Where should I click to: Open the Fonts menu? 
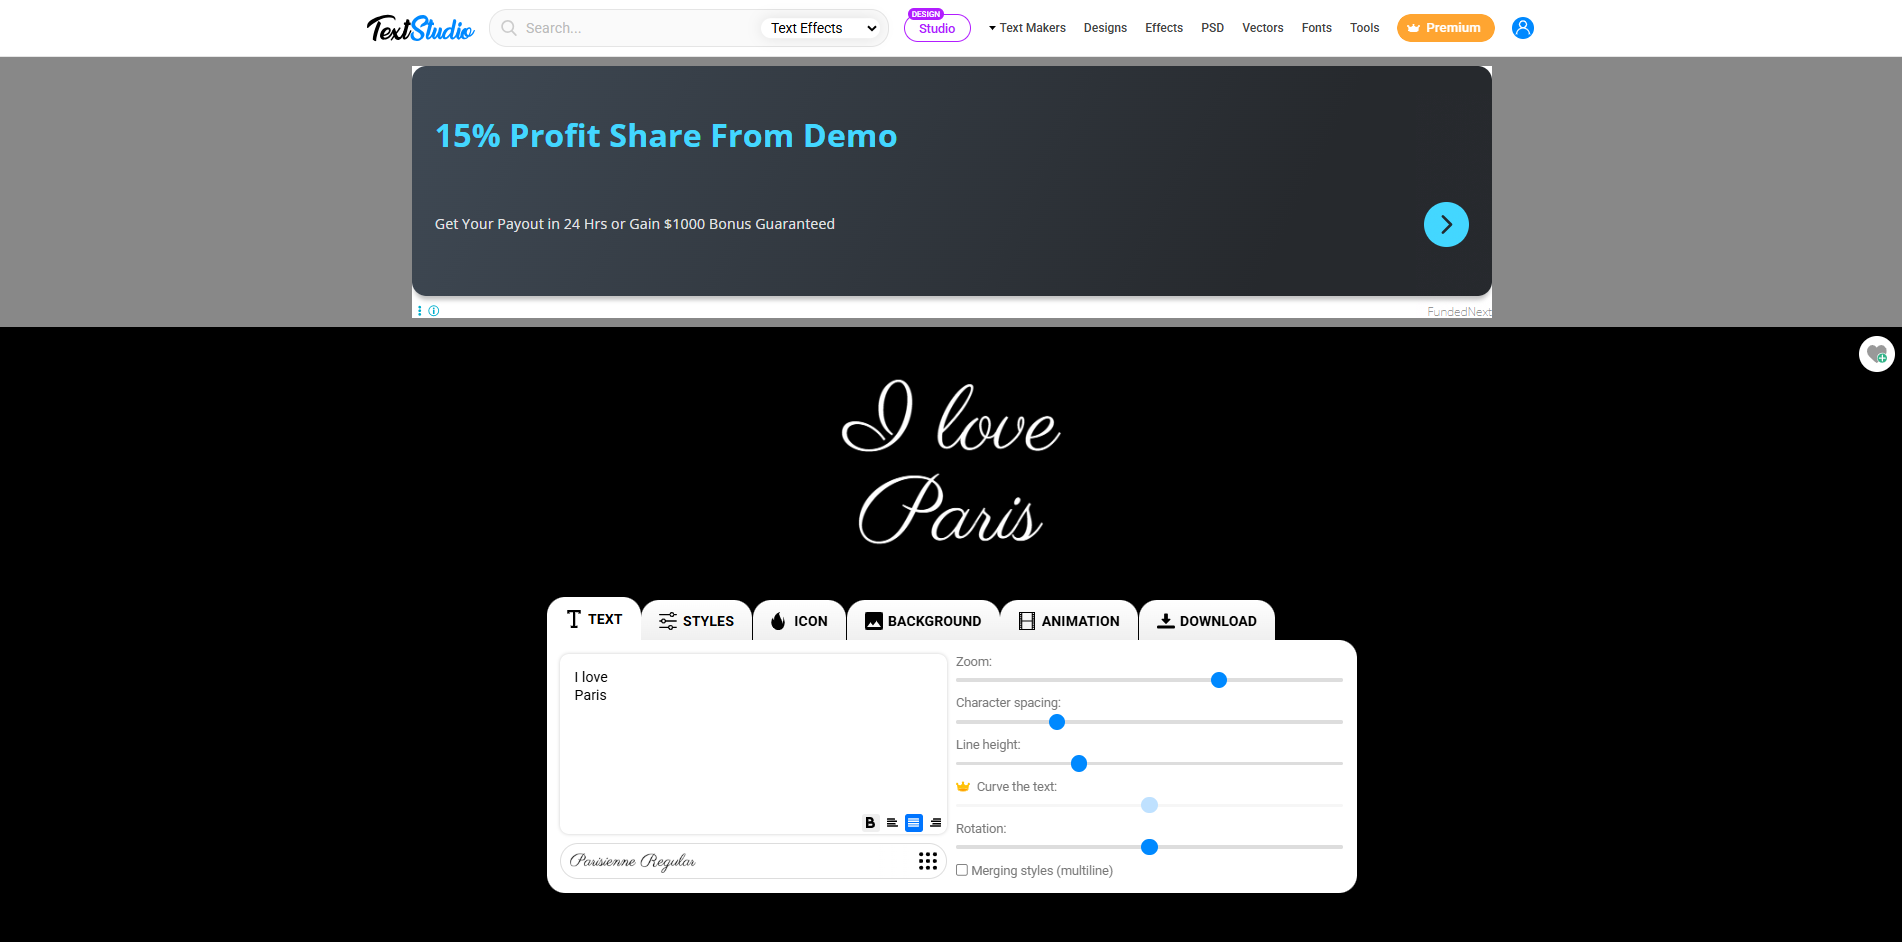coord(1316,28)
